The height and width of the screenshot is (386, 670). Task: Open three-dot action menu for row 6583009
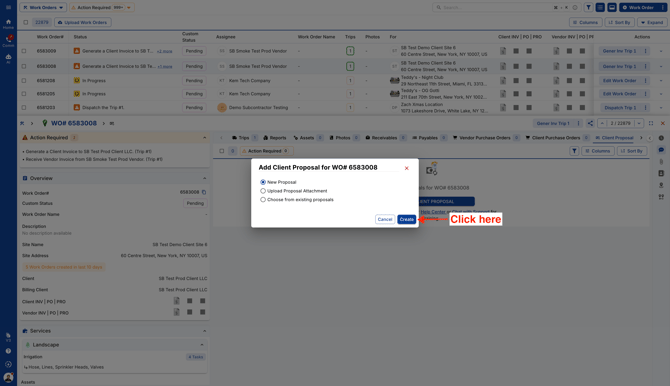646,51
